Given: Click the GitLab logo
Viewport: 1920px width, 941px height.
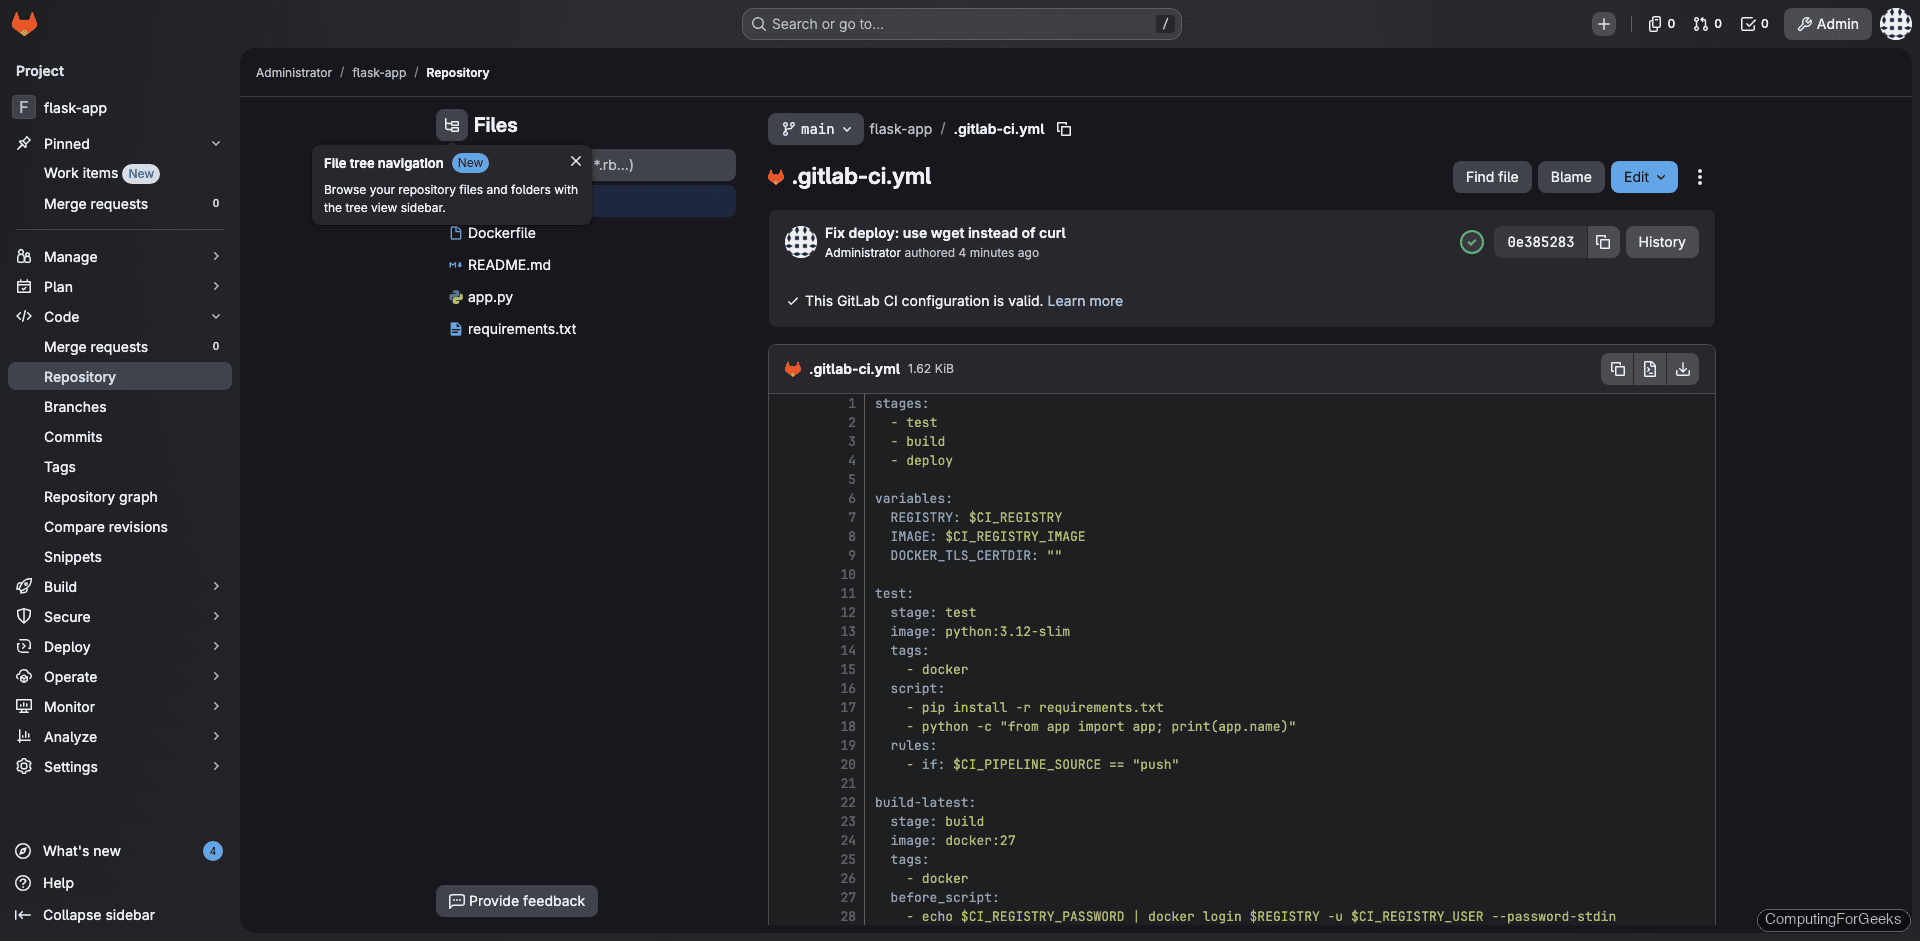Looking at the screenshot, I should point(24,24).
